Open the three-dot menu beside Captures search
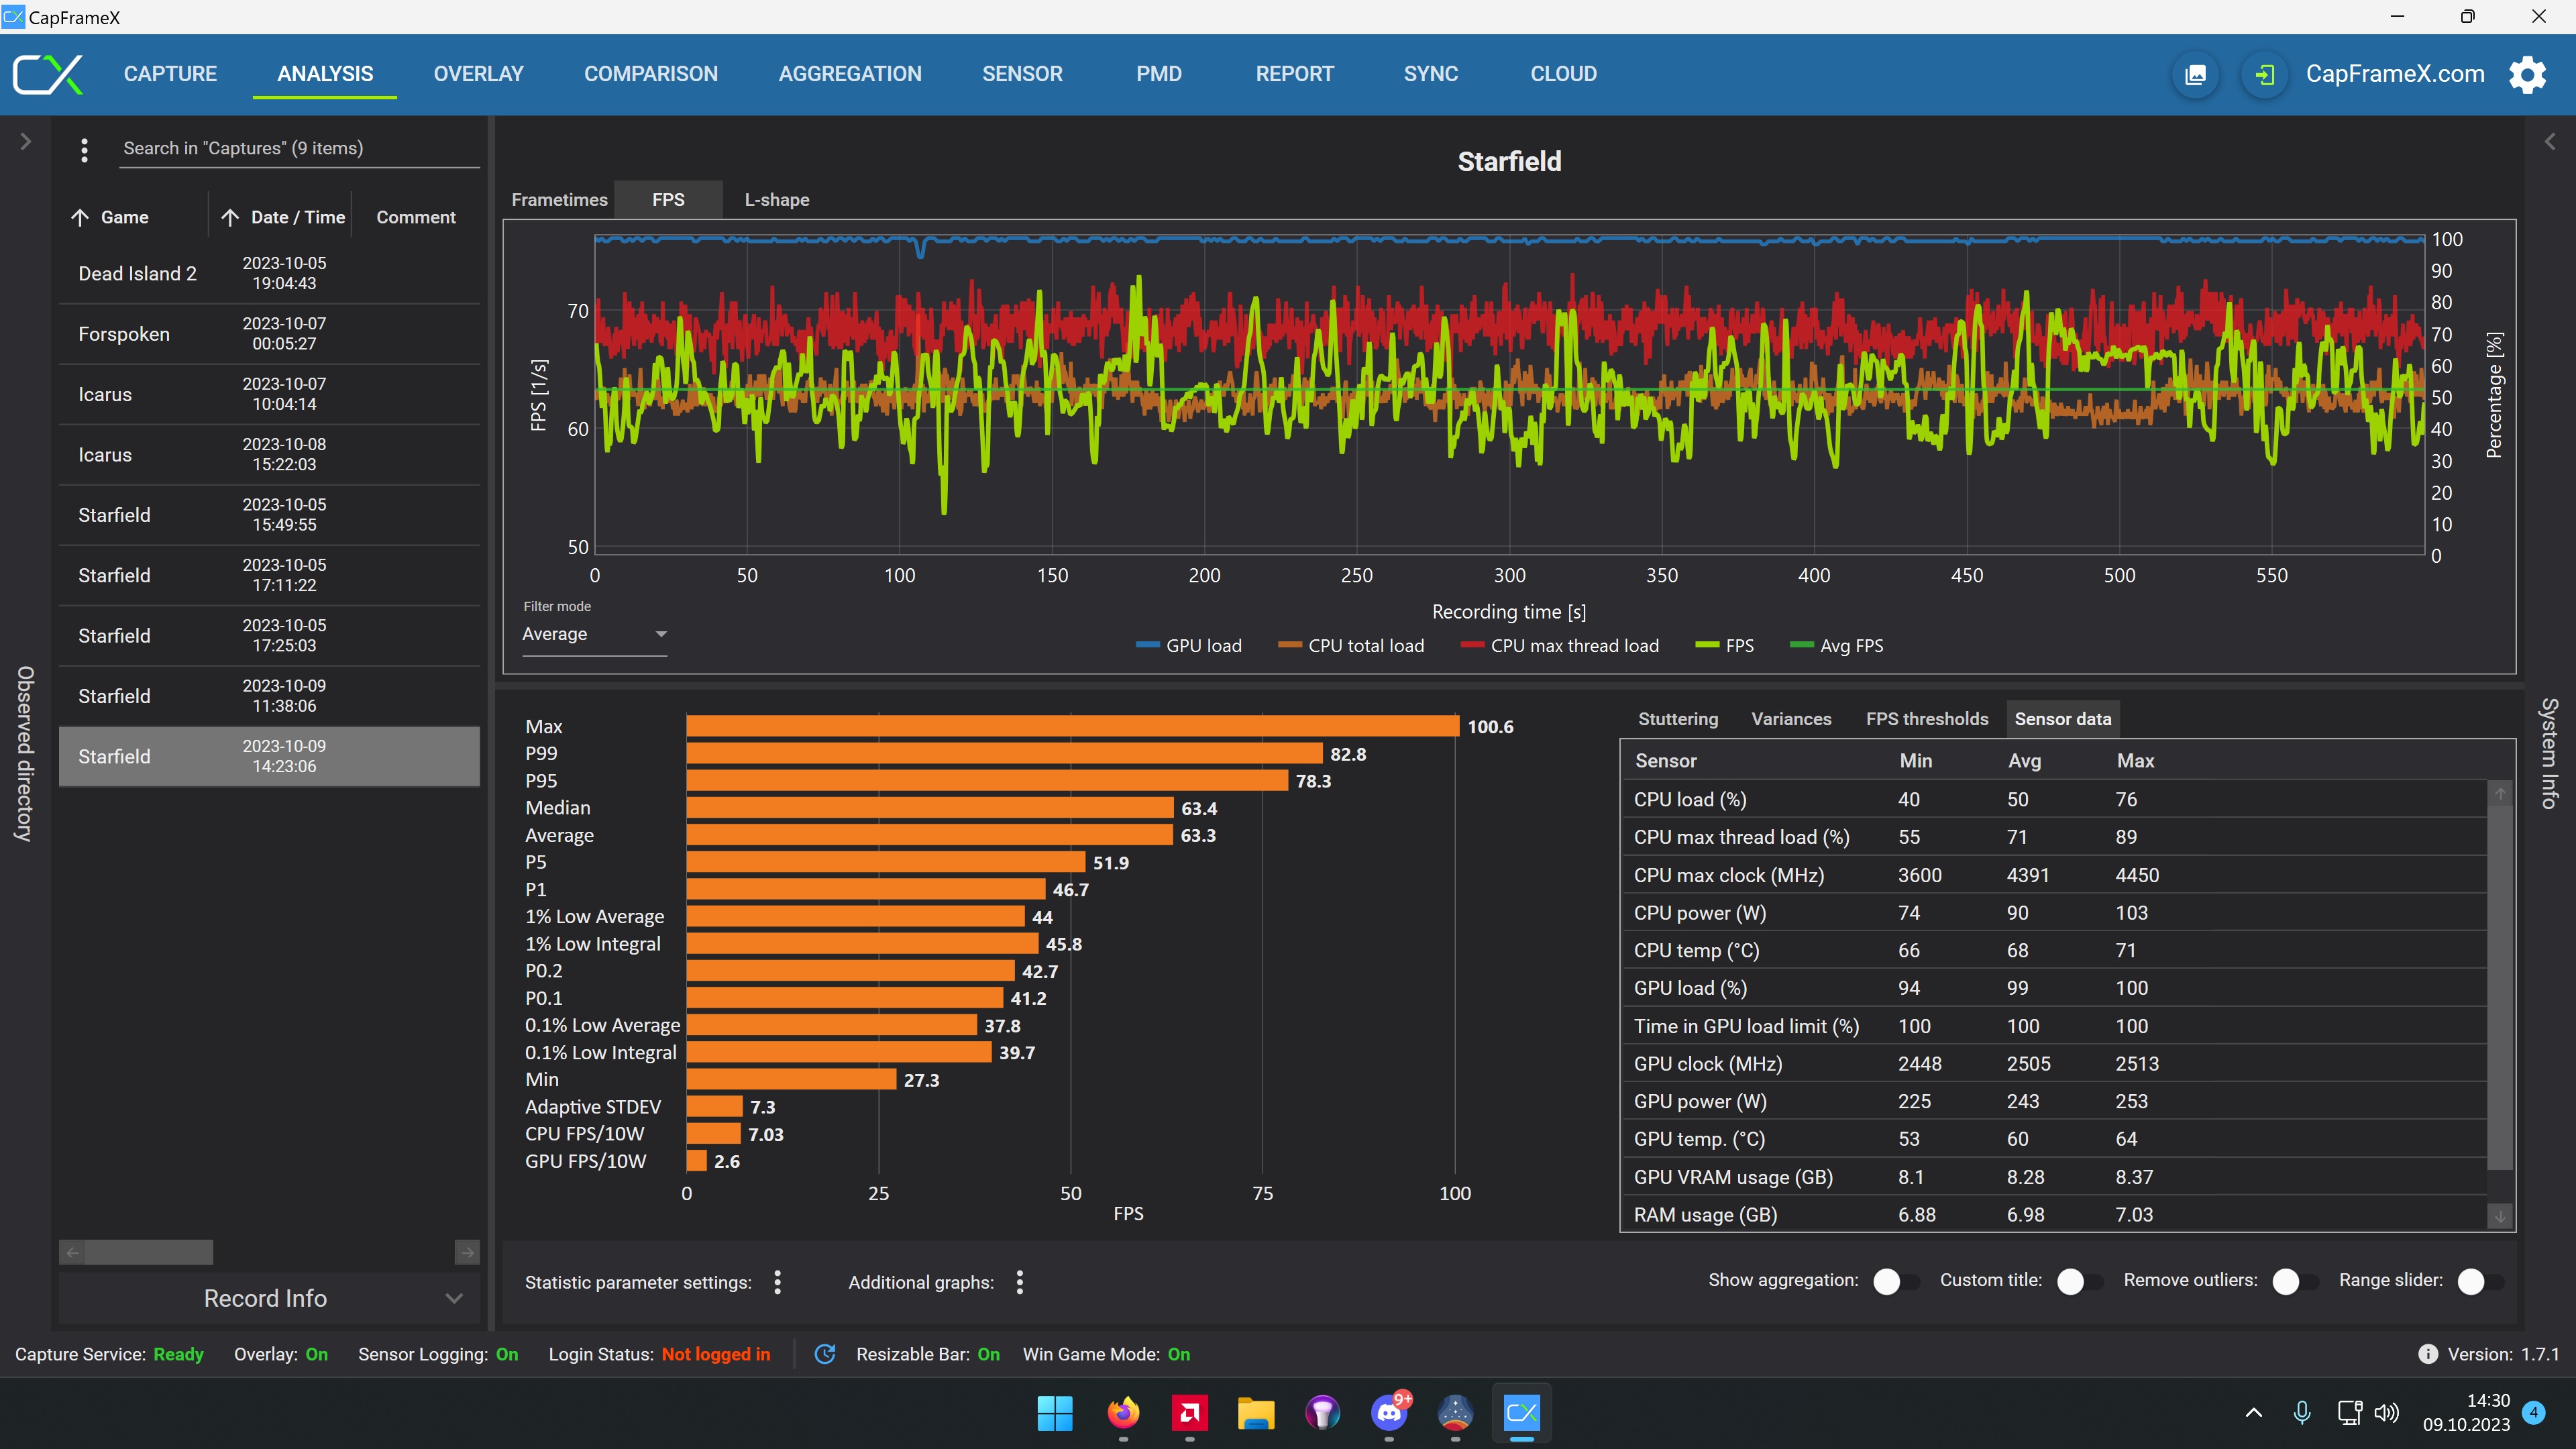The height and width of the screenshot is (1449, 2576). click(x=84, y=149)
